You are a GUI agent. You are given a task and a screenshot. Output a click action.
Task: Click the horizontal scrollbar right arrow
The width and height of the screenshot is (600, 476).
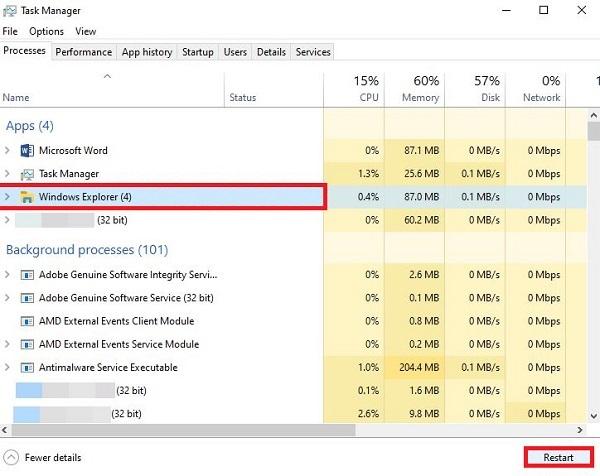pyautogui.click(x=580, y=430)
